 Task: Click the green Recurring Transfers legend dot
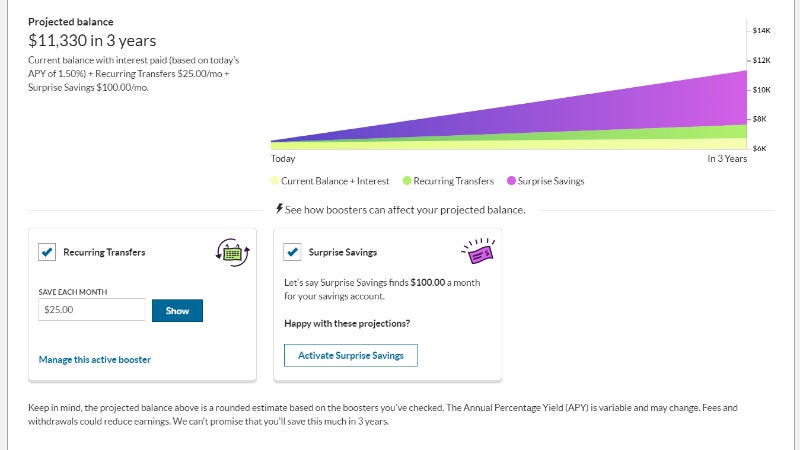point(407,181)
